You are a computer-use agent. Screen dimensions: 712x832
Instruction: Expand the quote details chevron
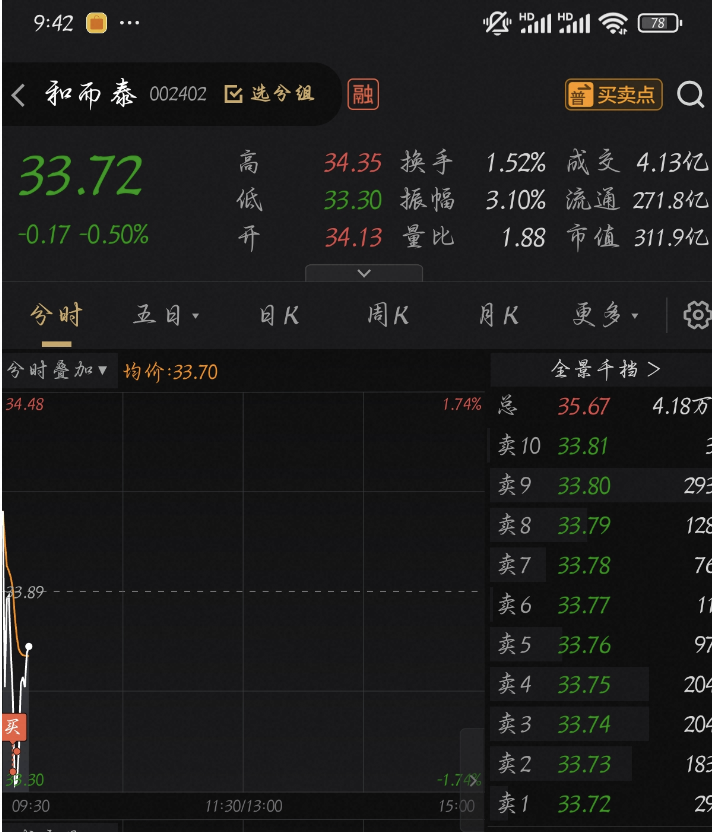tap(364, 273)
